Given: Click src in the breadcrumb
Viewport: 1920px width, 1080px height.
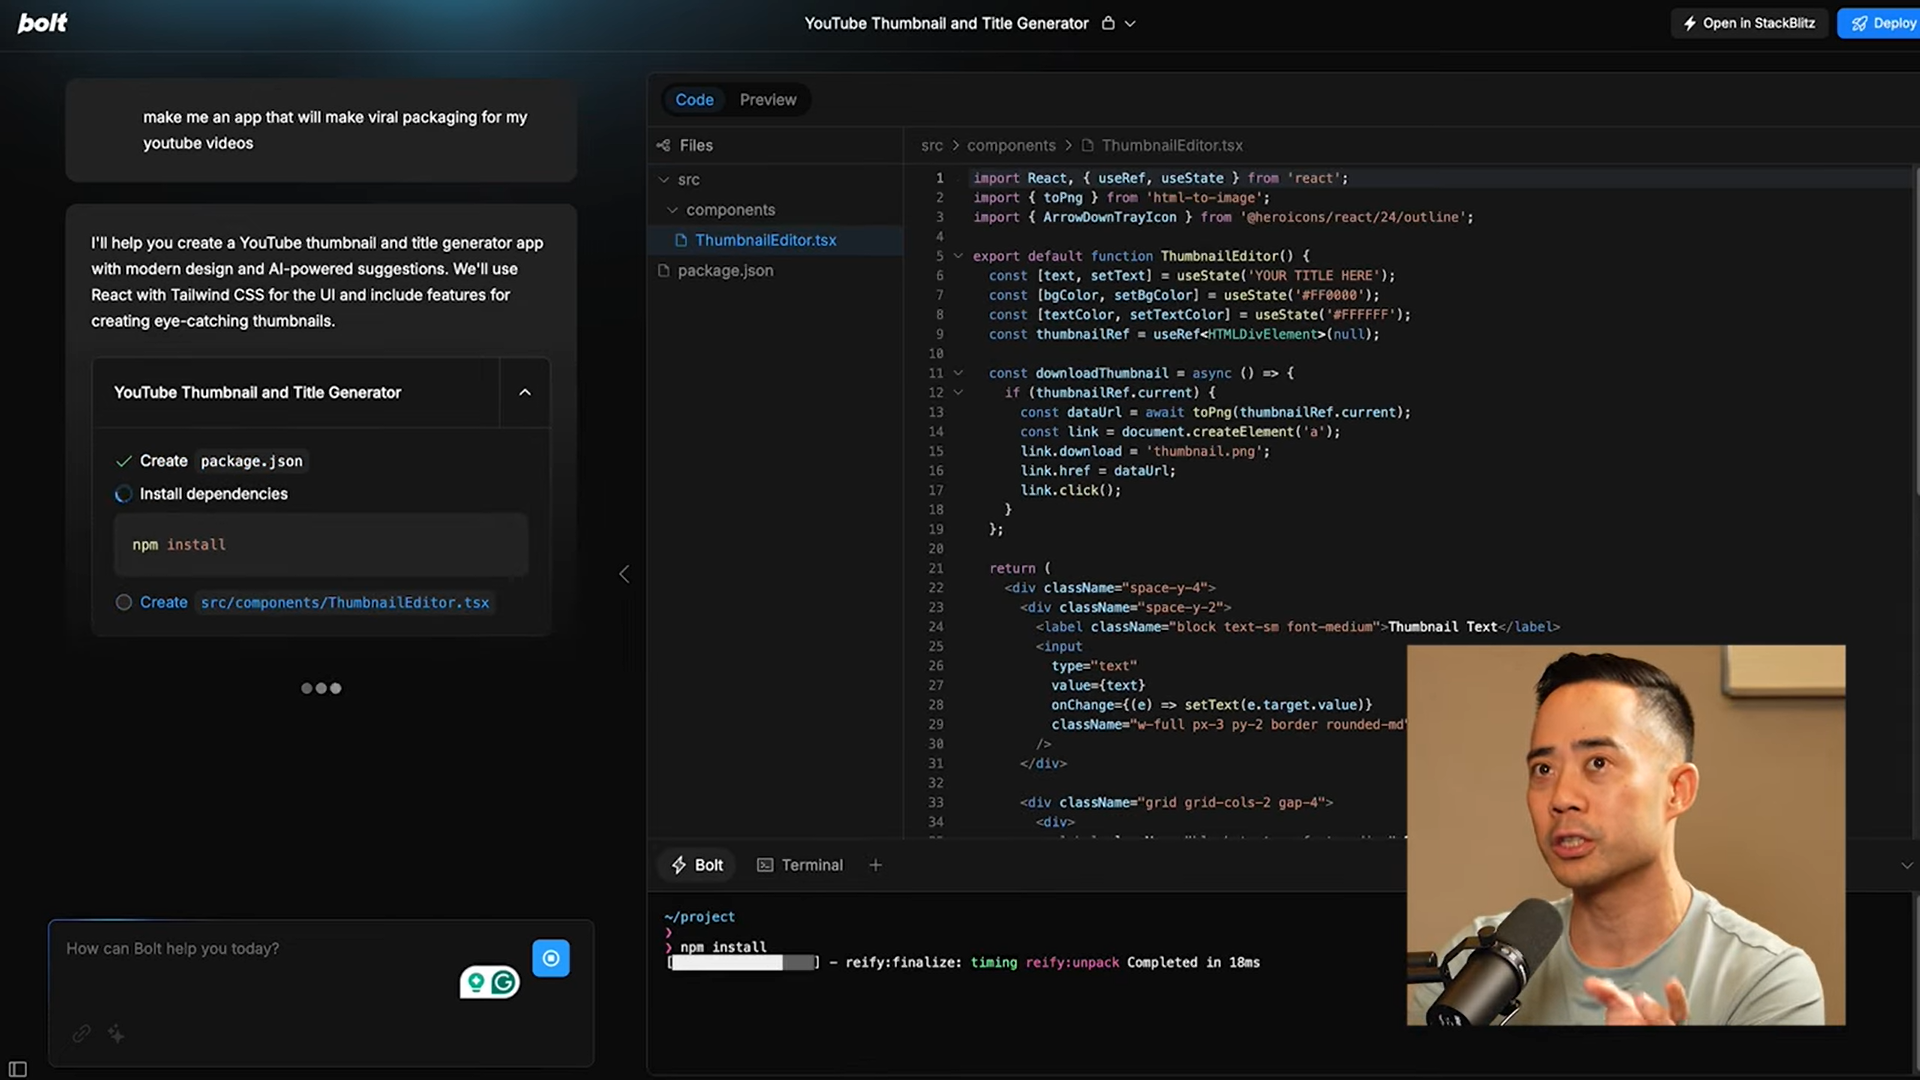Looking at the screenshot, I should coord(931,146).
